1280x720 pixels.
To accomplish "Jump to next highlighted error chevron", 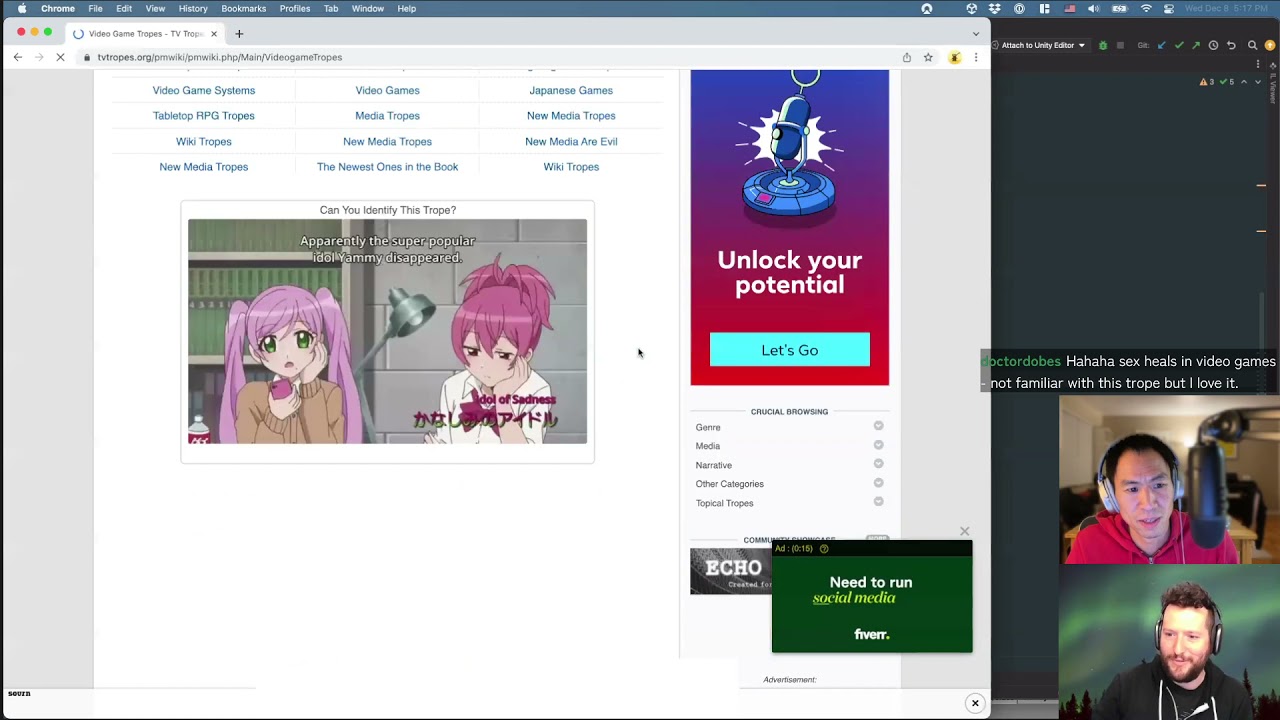I will click(1258, 82).
